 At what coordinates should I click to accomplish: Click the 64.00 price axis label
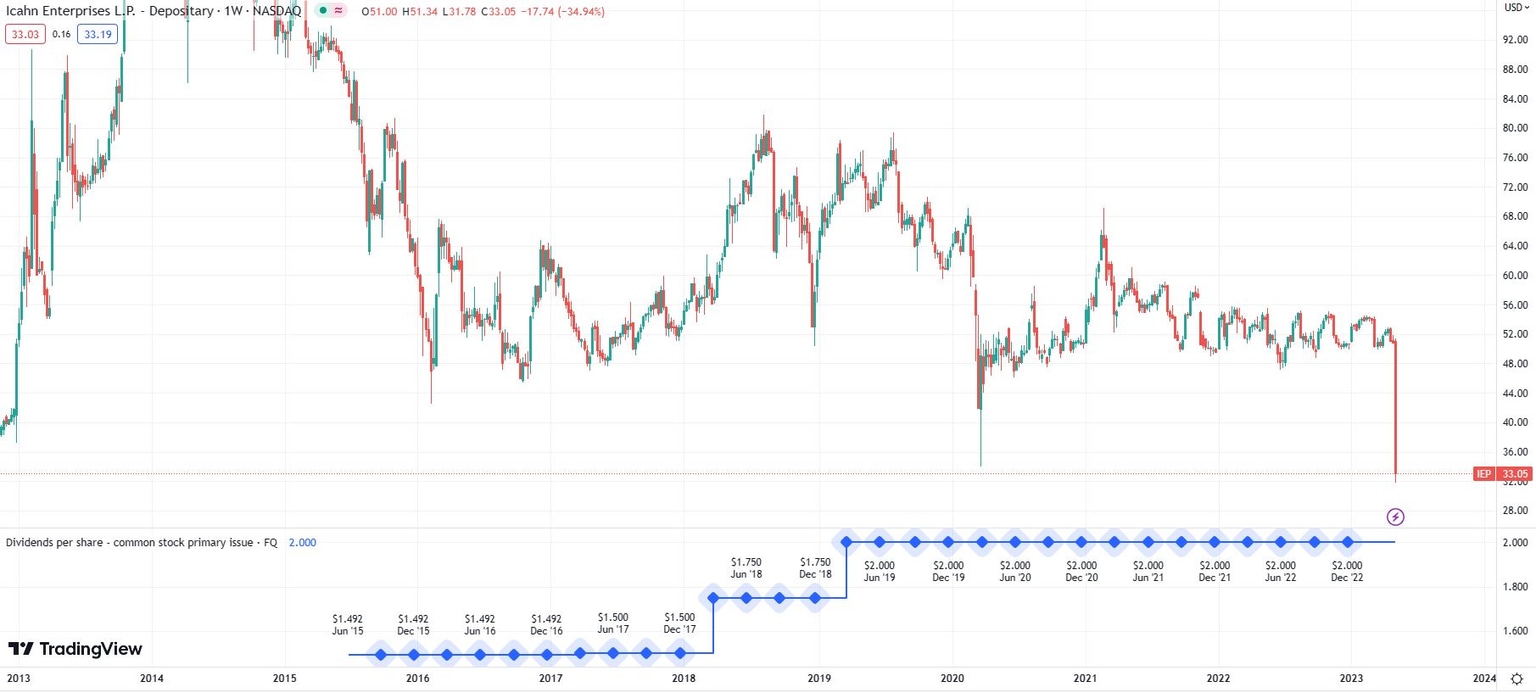pos(1515,246)
